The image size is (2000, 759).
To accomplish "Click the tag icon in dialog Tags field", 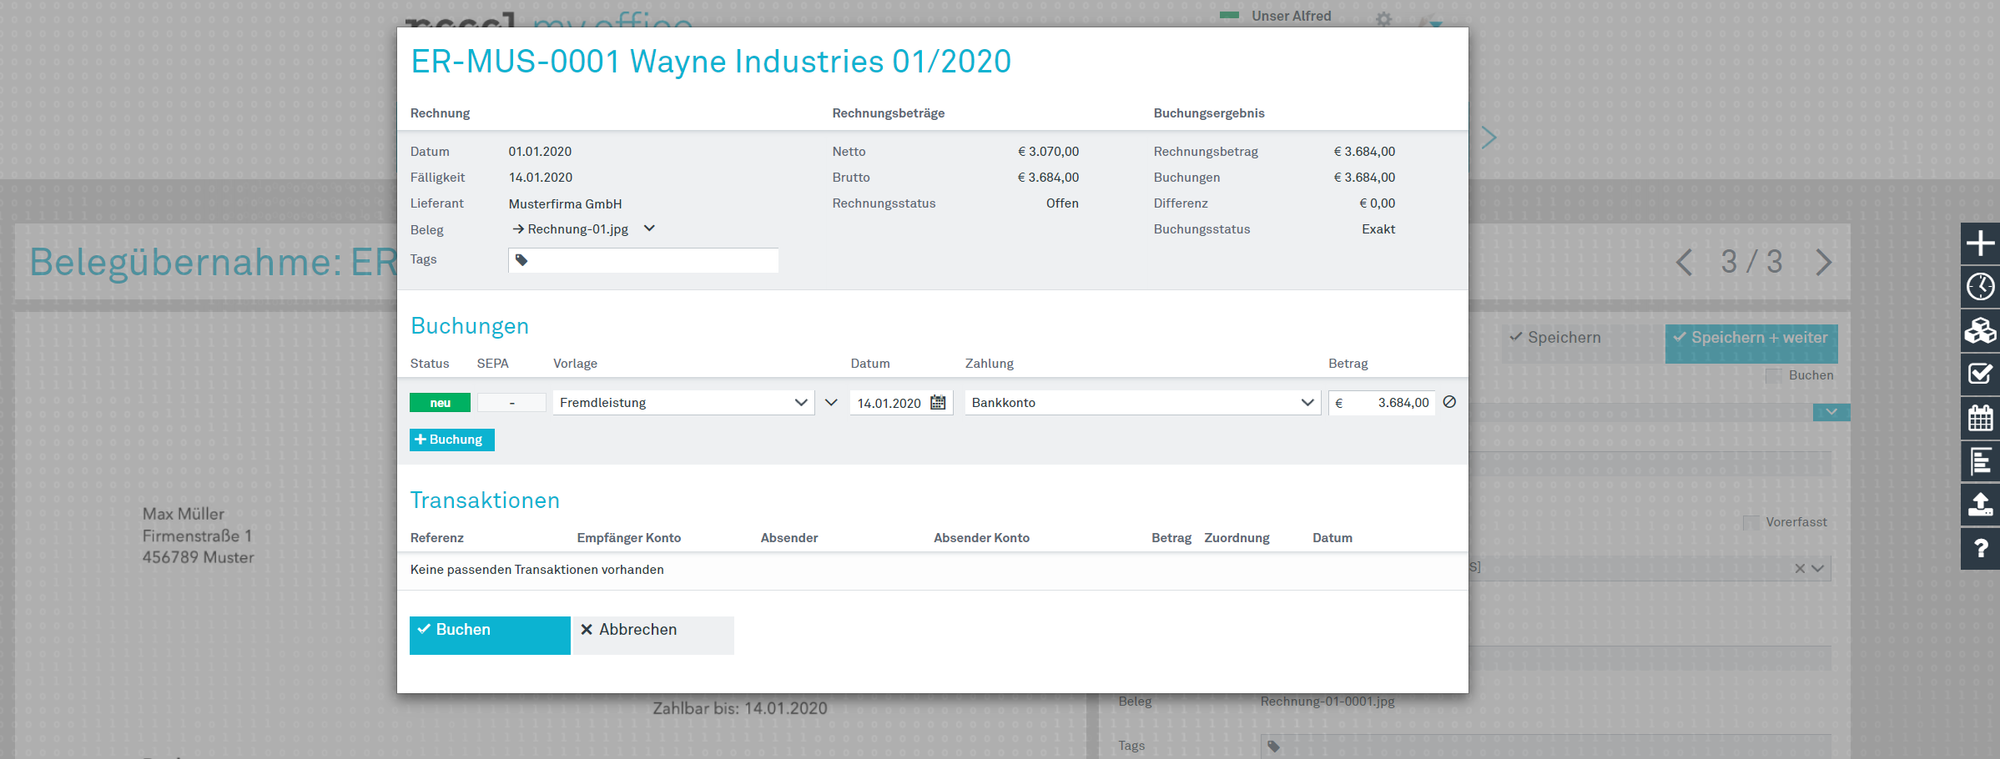I will pos(521,260).
